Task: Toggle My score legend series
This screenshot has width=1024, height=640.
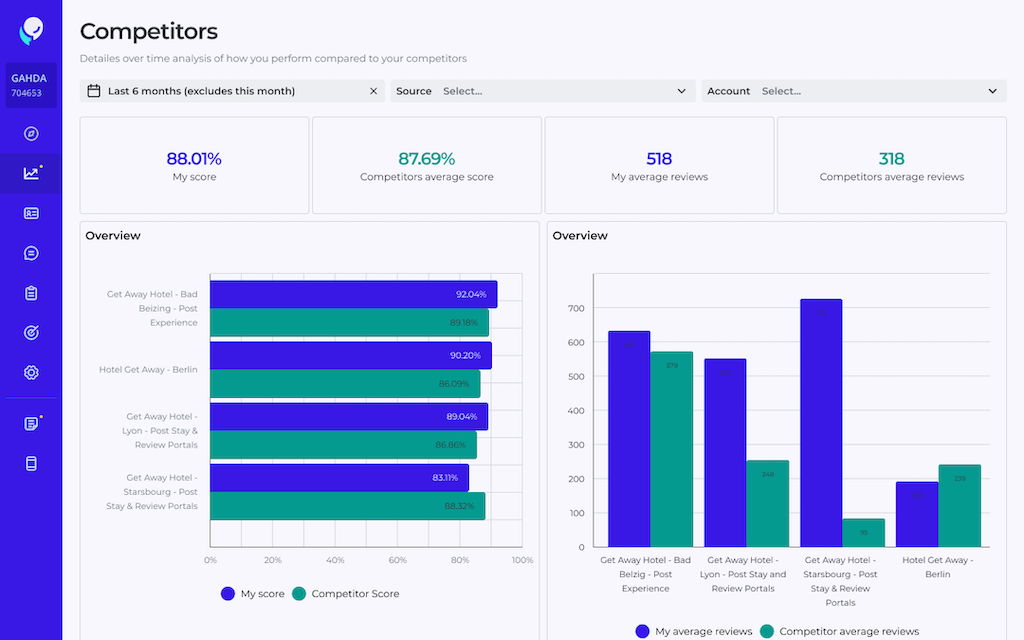Action: 253,594
